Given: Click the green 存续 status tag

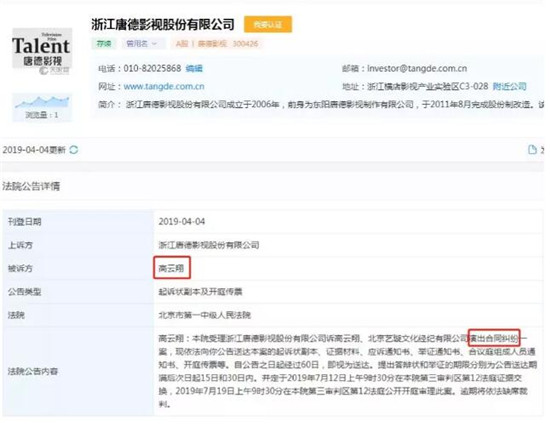Looking at the screenshot, I should pos(104,44).
